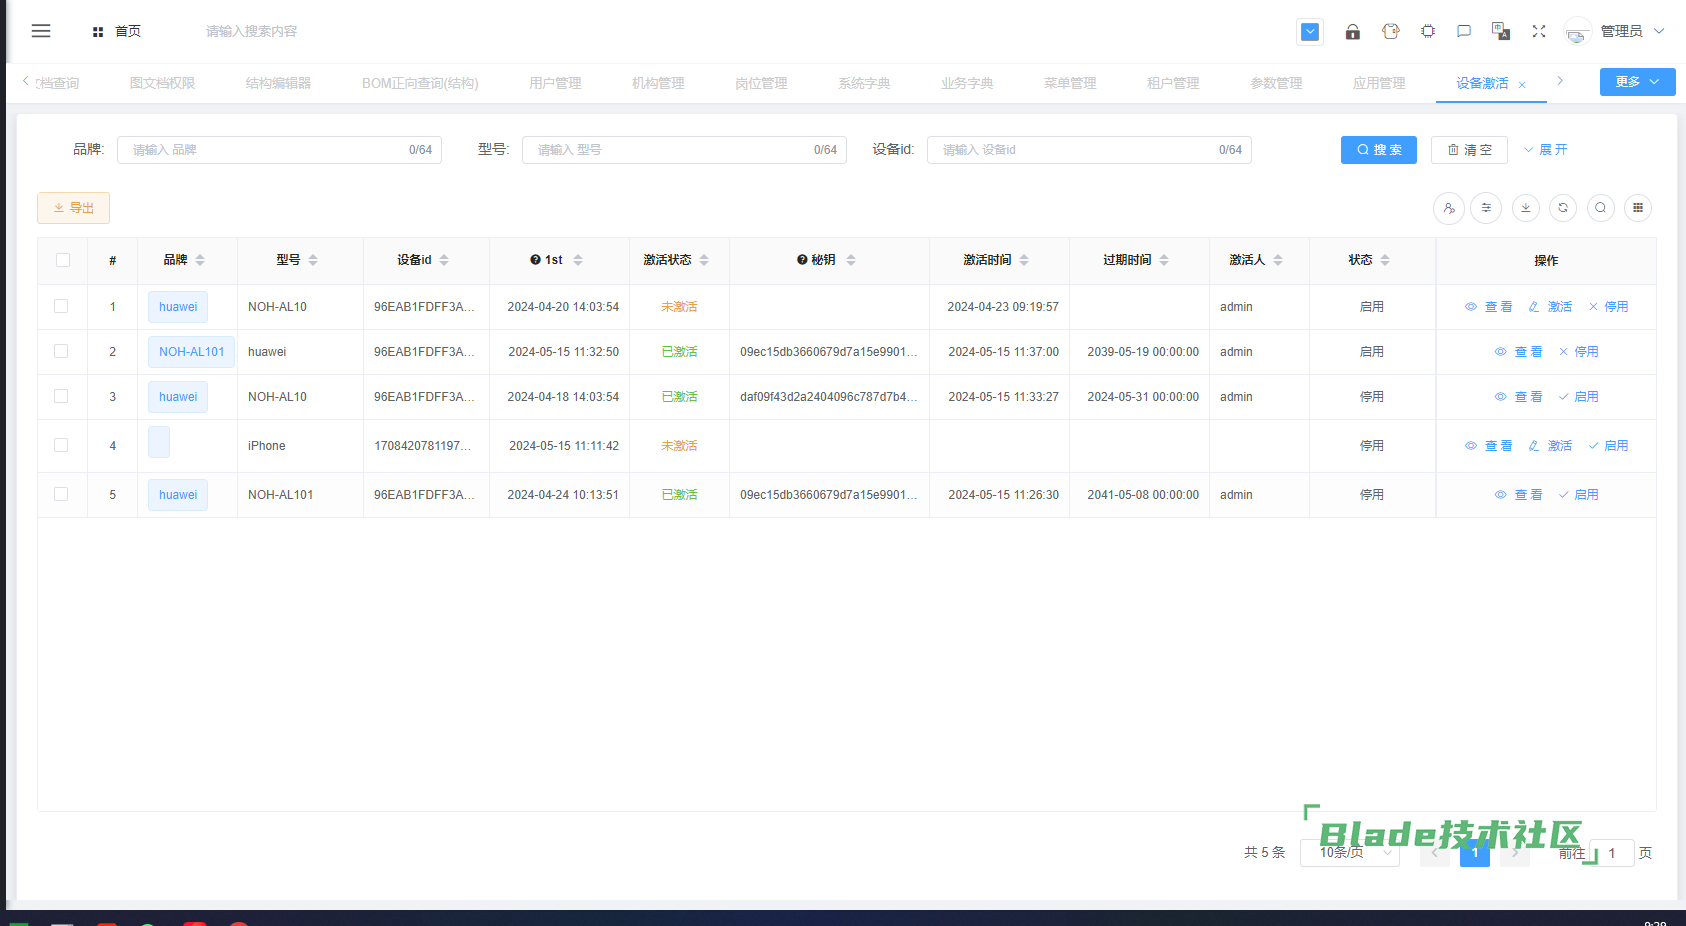Focus the 型号 input field
This screenshot has height=926, width=1686.
[684, 150]
